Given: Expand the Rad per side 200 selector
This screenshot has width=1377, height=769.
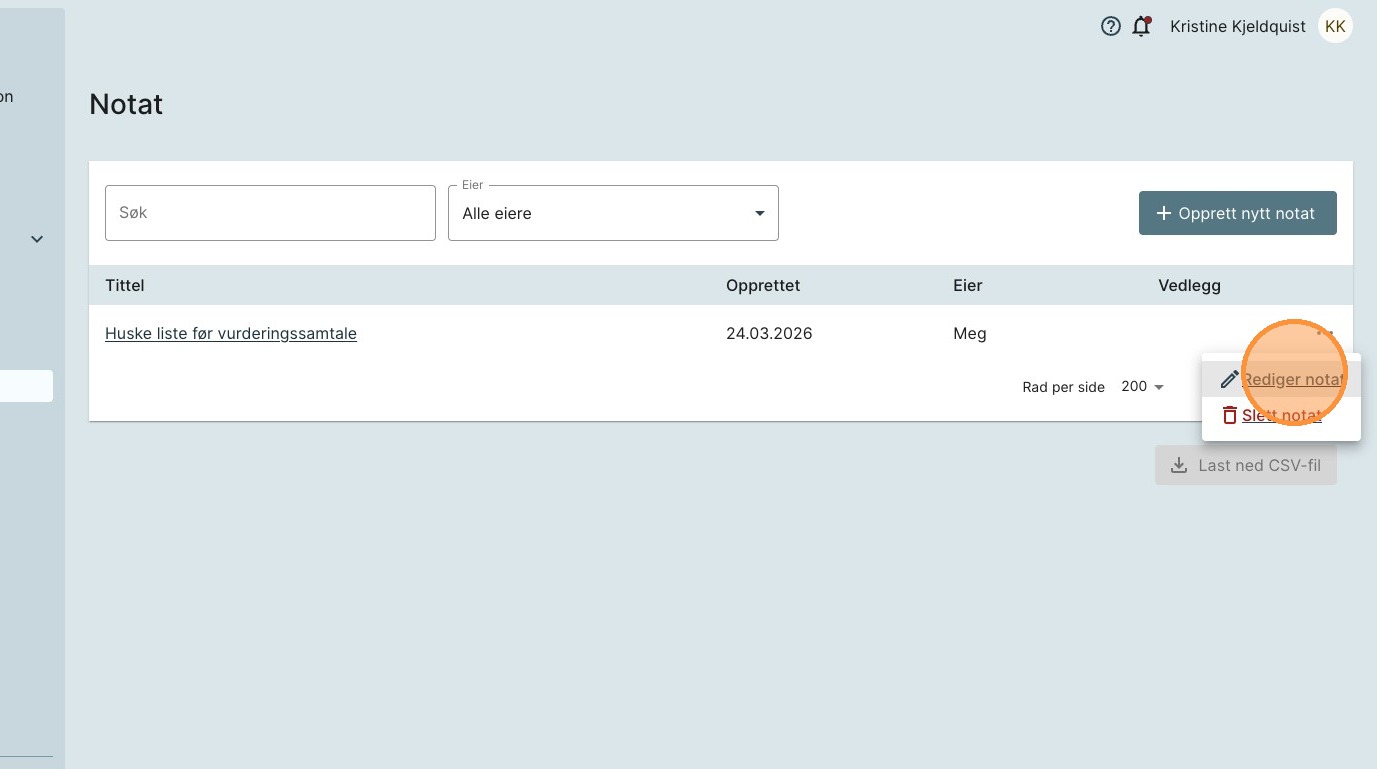Looking at the screenshot, I should tap(1143, 387).
